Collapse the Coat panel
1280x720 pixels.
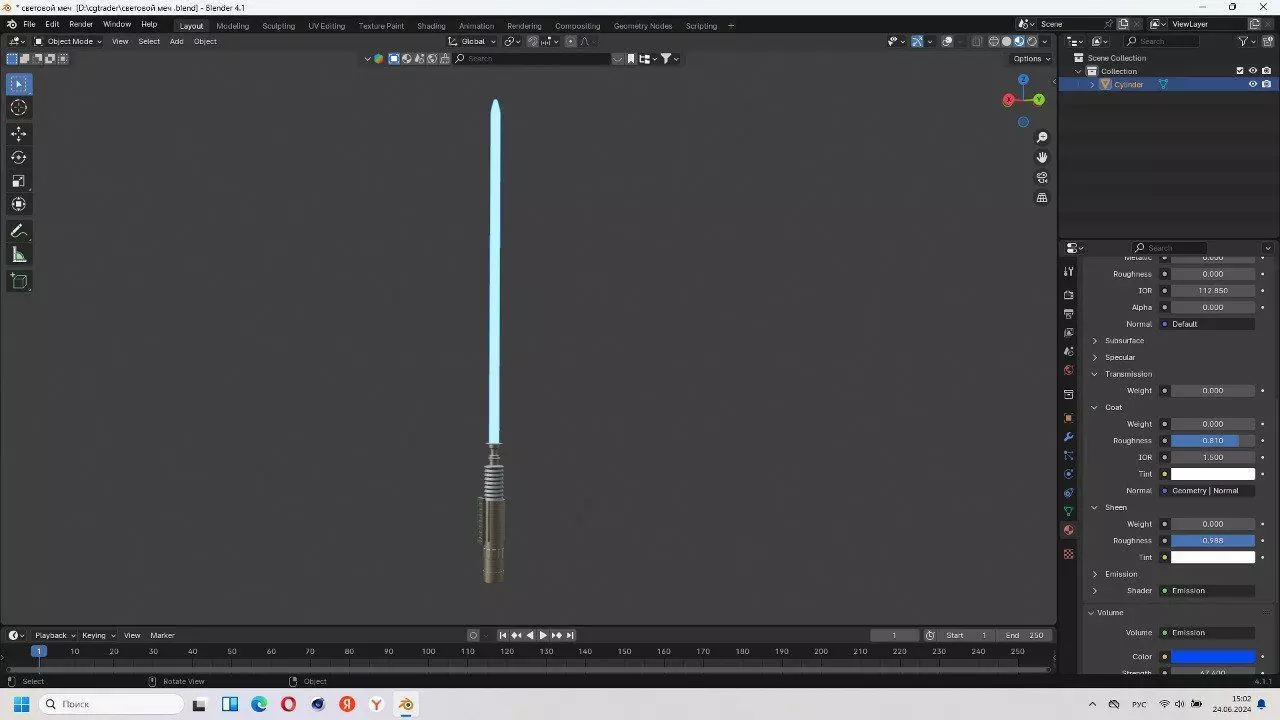click(1095, 407)
